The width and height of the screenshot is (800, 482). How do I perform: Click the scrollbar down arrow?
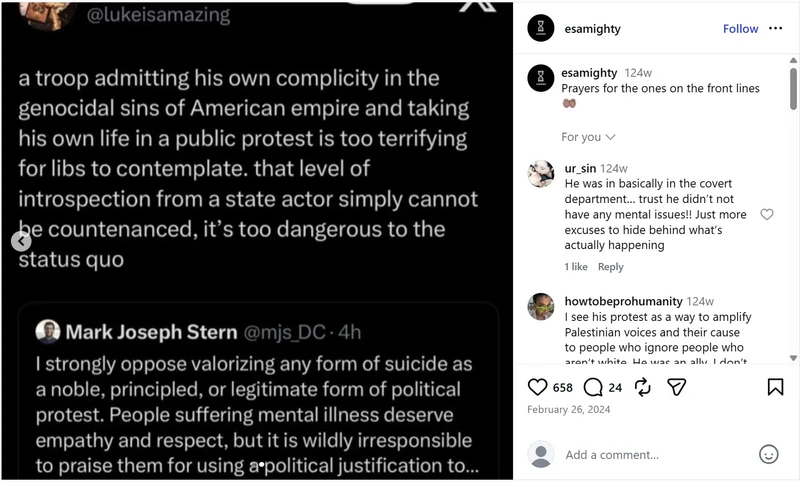[793, 358]
